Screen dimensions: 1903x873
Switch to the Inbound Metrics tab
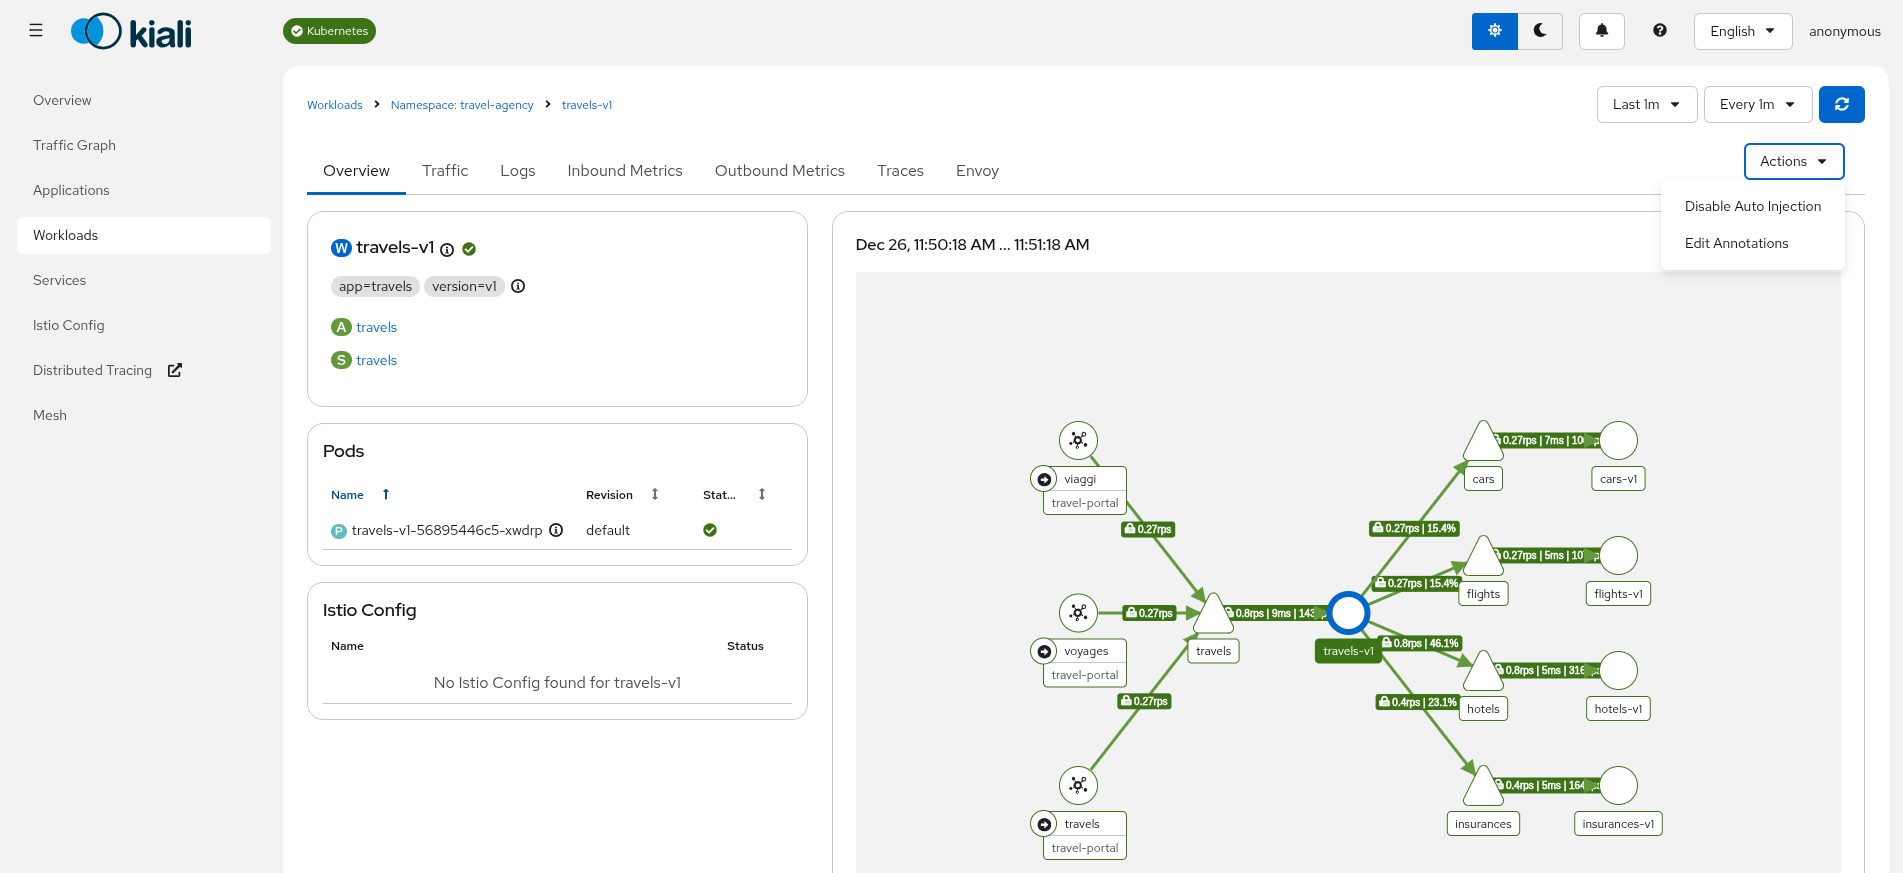[624, 171]
